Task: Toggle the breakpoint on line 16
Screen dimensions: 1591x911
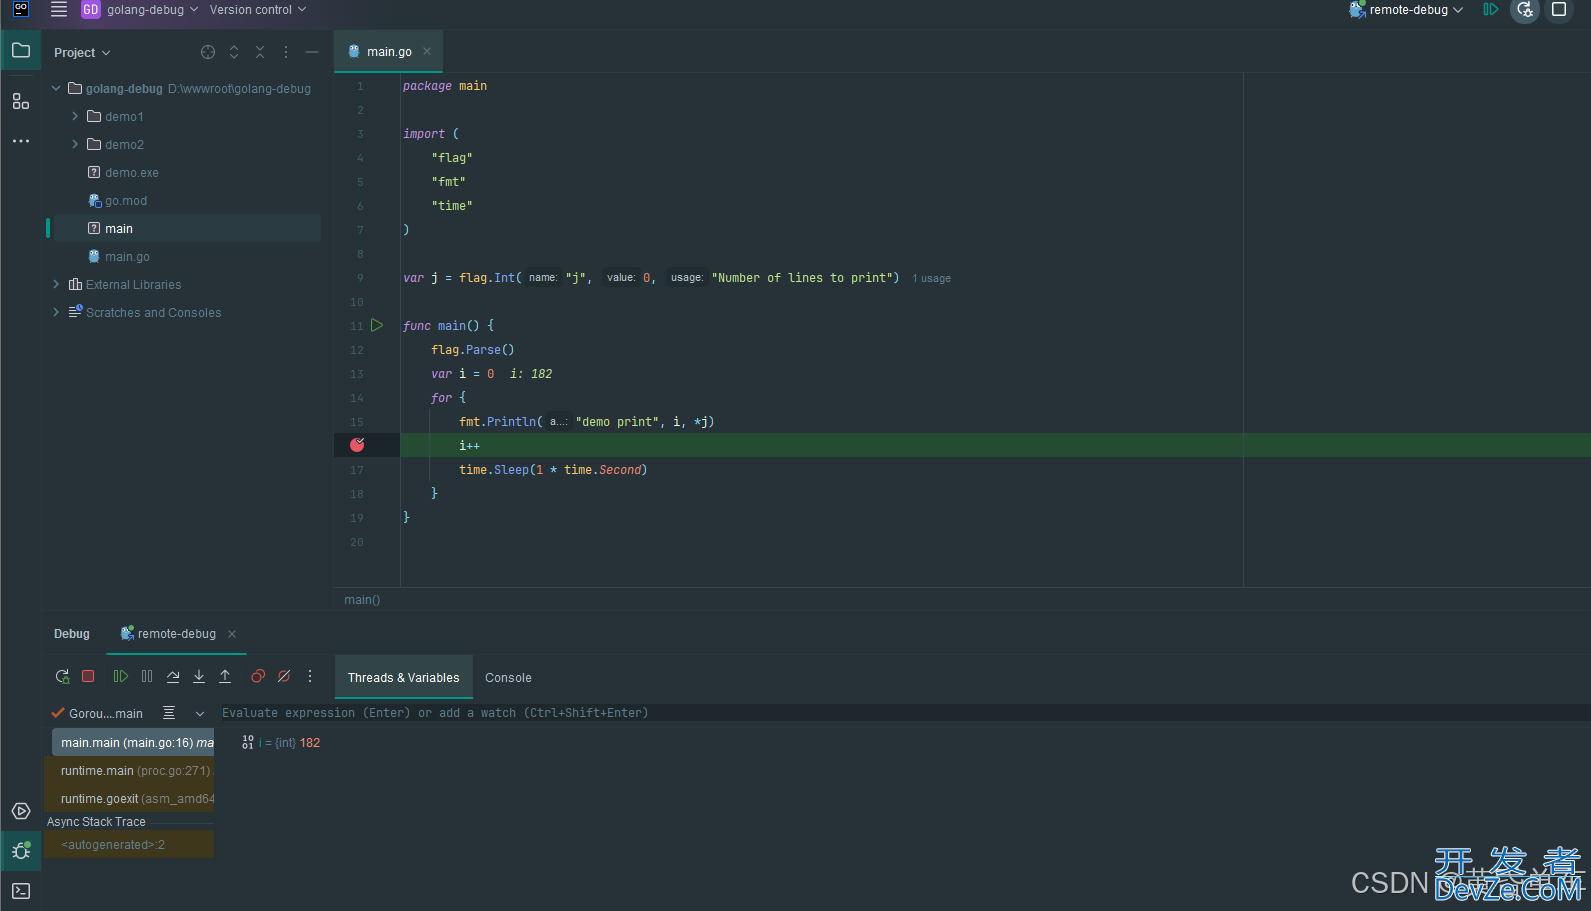Action: point(357,445)
